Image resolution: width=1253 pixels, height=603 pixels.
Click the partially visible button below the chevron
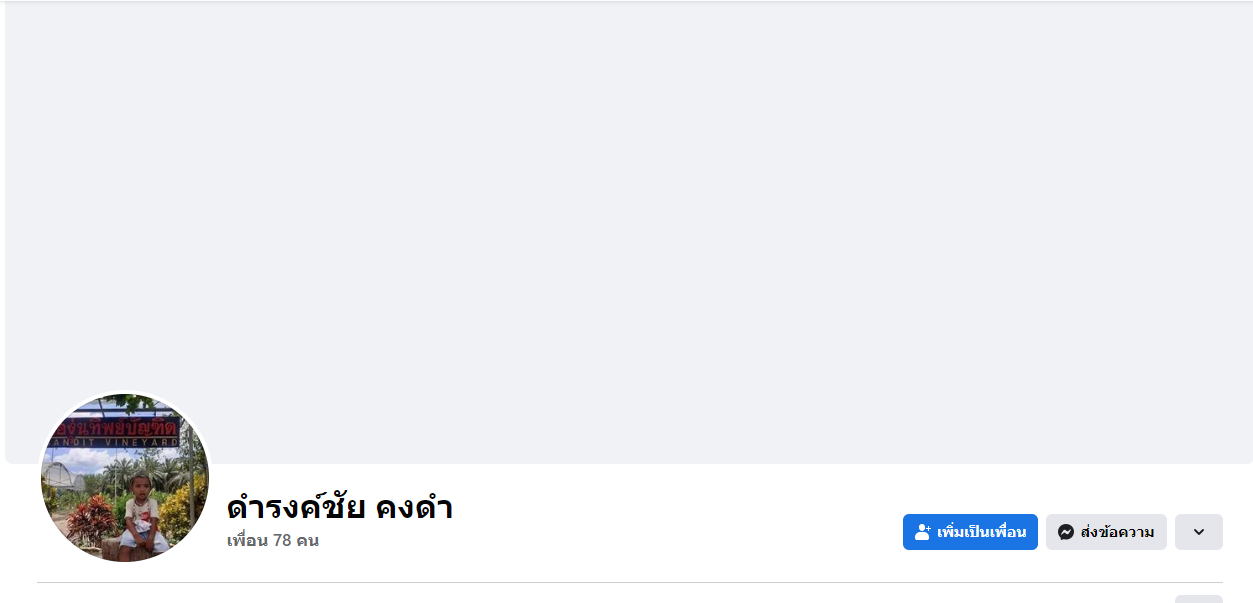pyautogui.click(x=1198, y=598)
